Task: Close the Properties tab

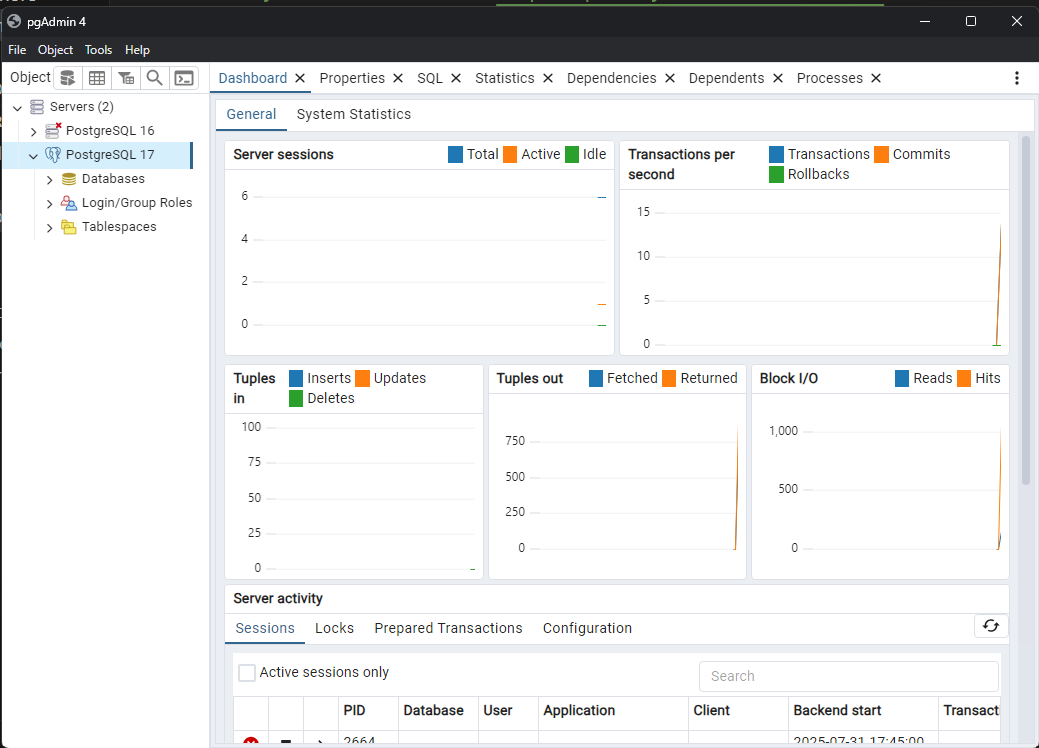Action: click(398, 78)
